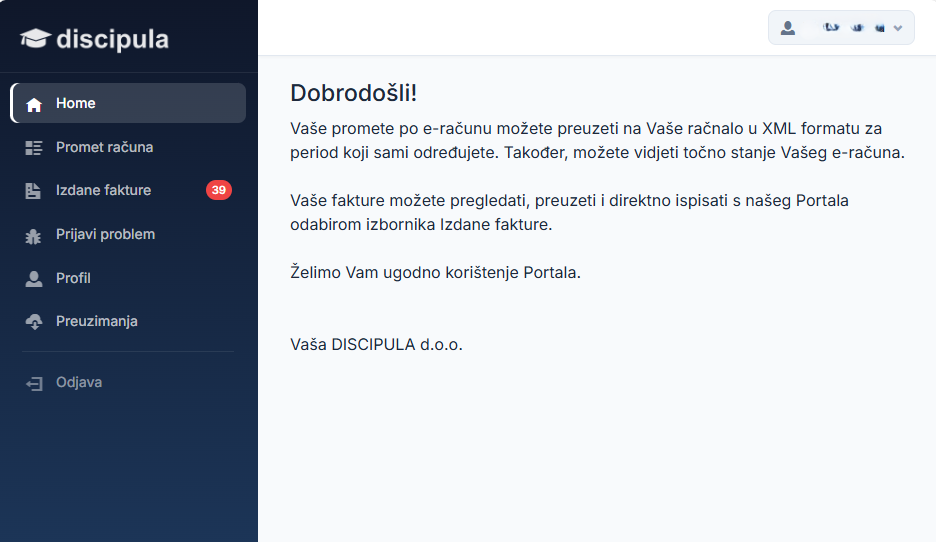
Task: Log out via Odjava link
Action: point(79,382)
